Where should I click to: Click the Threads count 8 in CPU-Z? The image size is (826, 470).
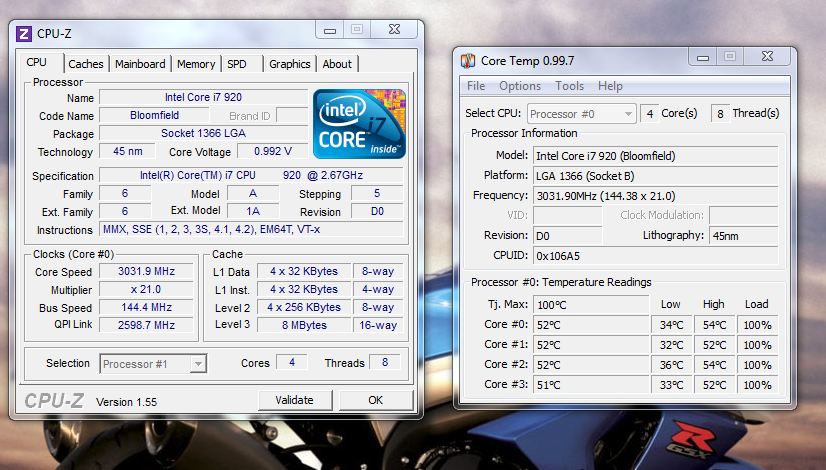click(385, 363)
